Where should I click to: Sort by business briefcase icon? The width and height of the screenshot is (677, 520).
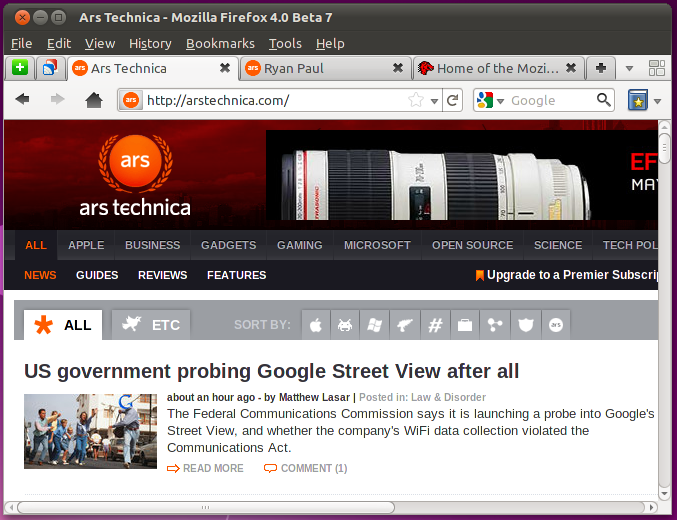[465, 325]
